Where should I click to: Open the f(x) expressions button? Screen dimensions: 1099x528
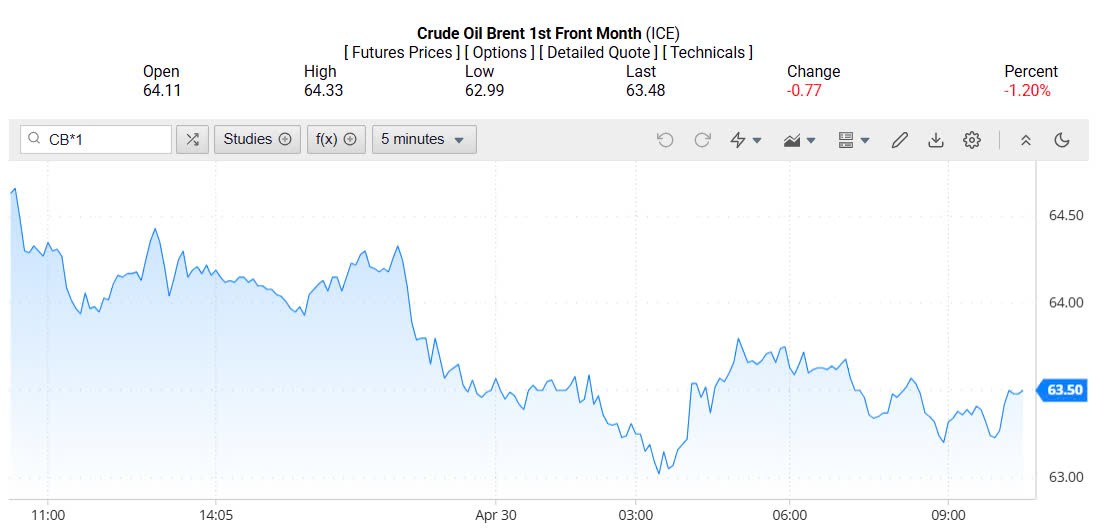click(x=336, y=140)
